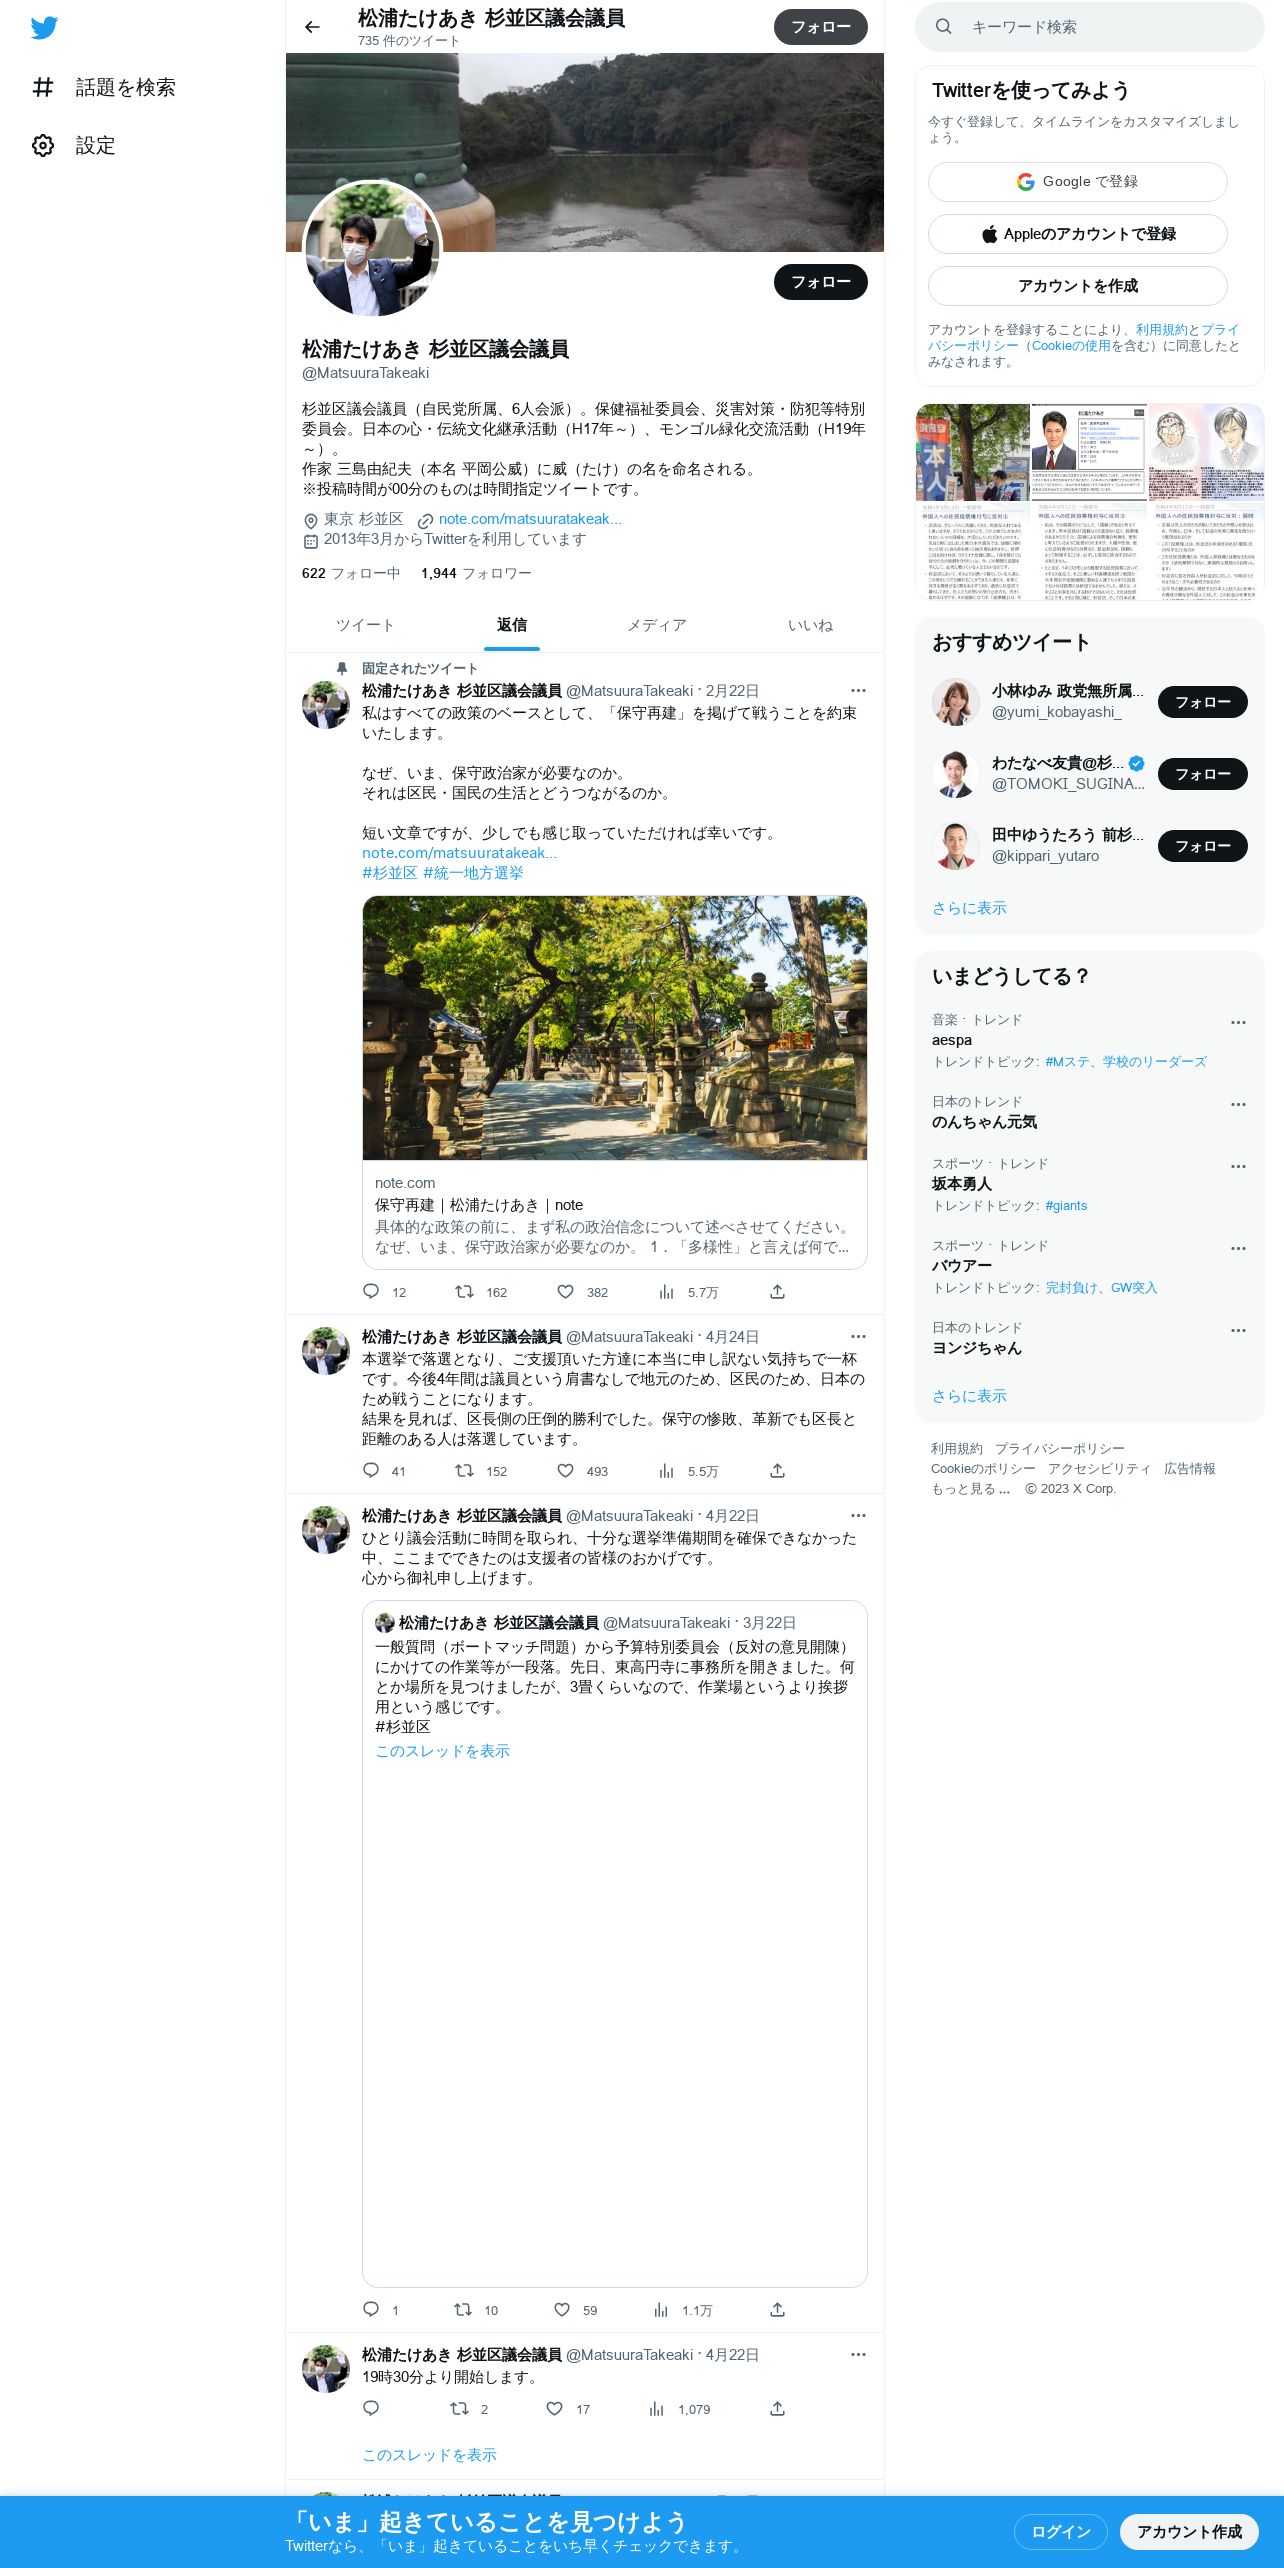1284x2568 pixels.
Task: Open 話題を検索 explore hashtag icon
Action: point(43,87)
